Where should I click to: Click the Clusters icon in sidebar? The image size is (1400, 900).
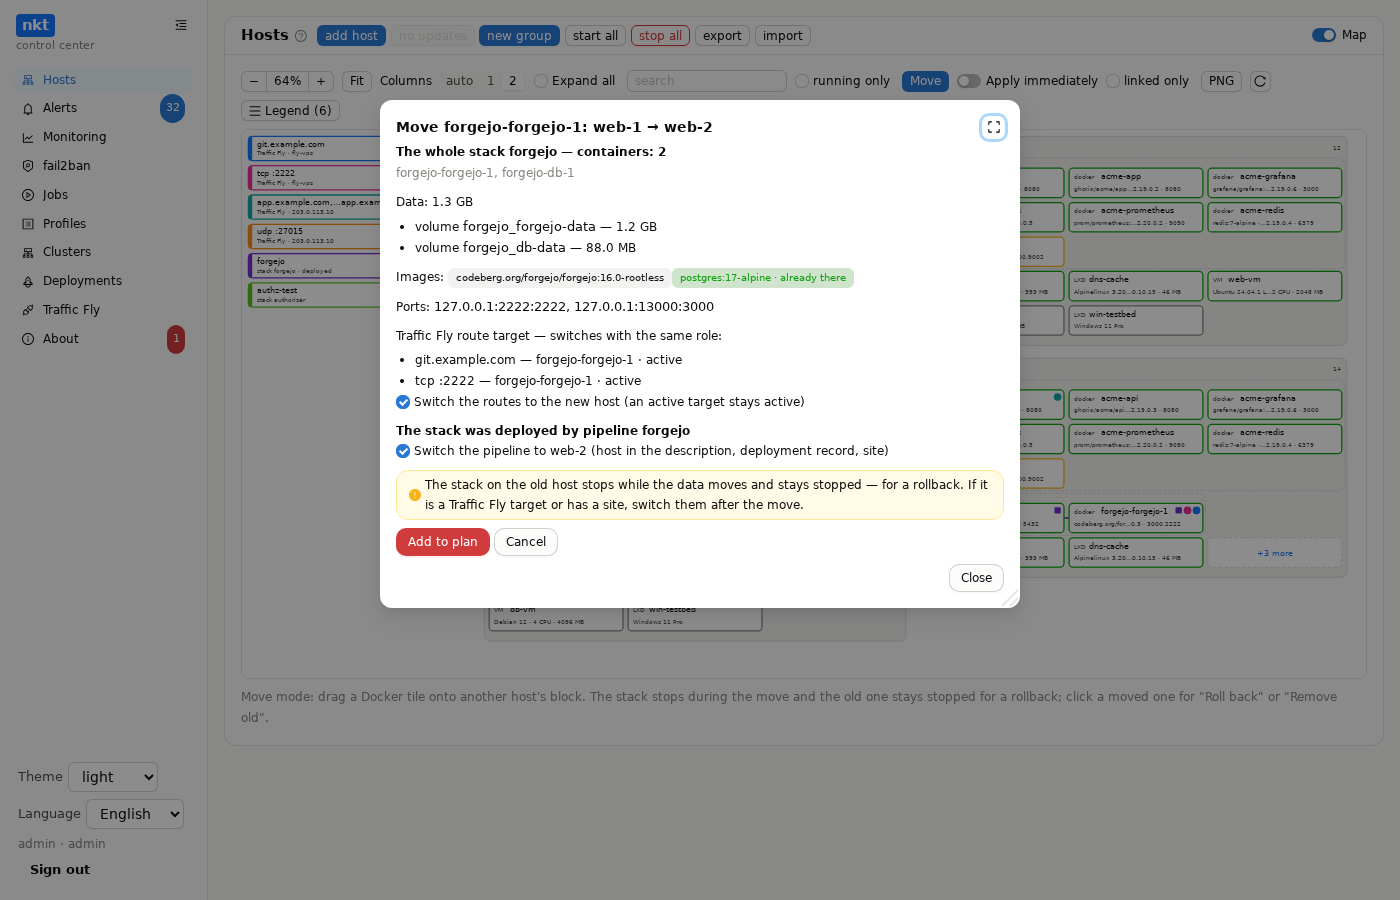tap(28, 252)
